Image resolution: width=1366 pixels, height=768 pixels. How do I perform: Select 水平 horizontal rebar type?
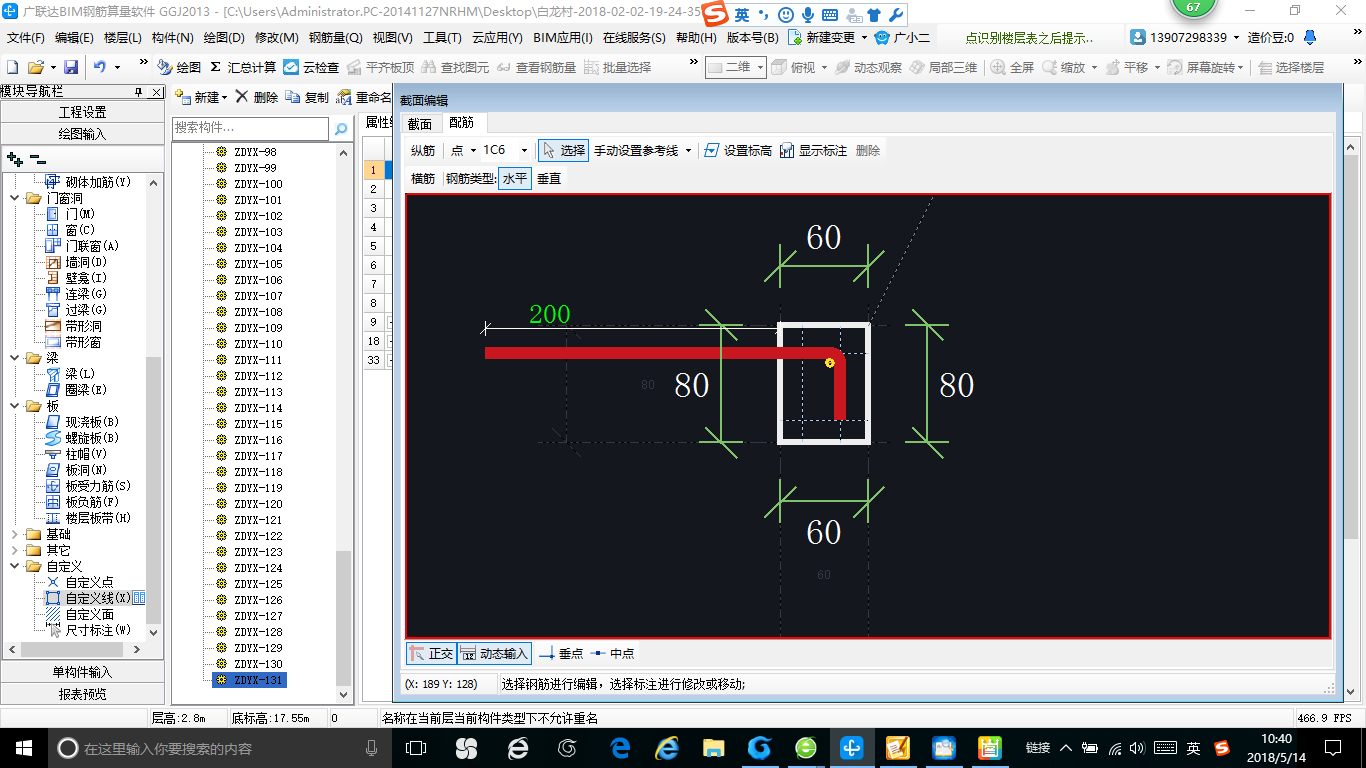[515, 178]
